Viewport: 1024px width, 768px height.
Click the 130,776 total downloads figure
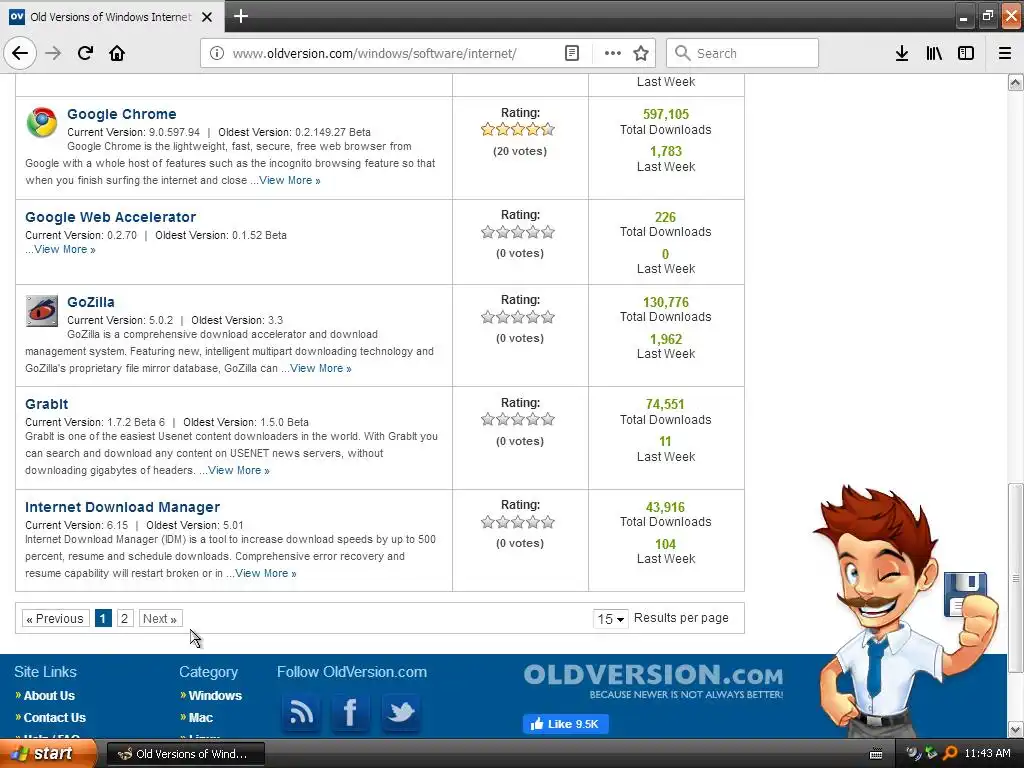pyautogui.click(x=665, y=302)
